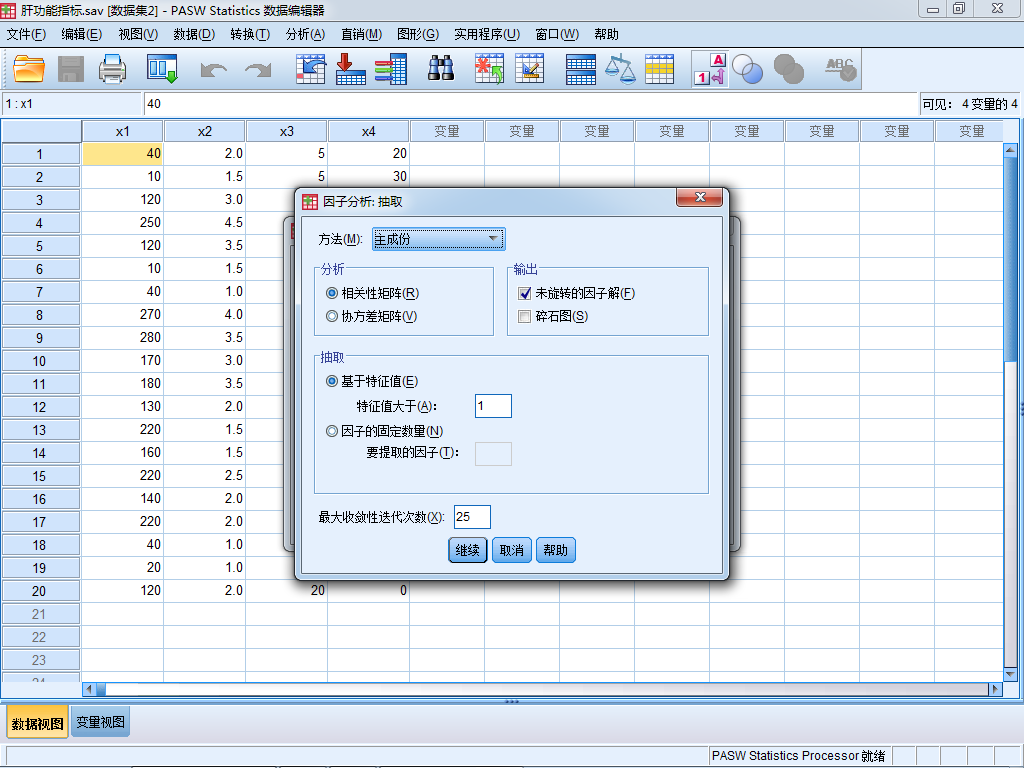The image size is (1024, 768).
Task: Select the 因子的固定数量 radio button
Action: [x=332, y=431]
